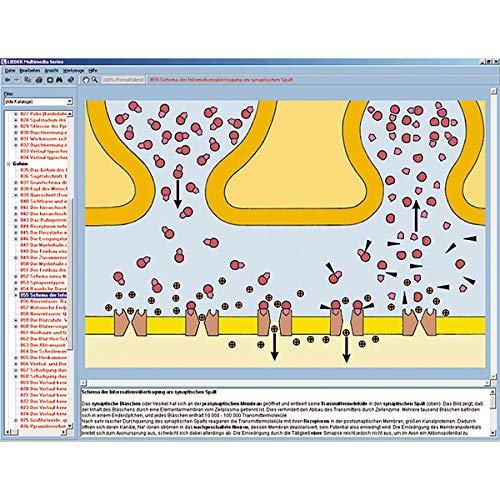Image resolution: width=500 pixels, height=500 pixels.
Task: Open the Hilfe menu
Action: pos(93,71)
